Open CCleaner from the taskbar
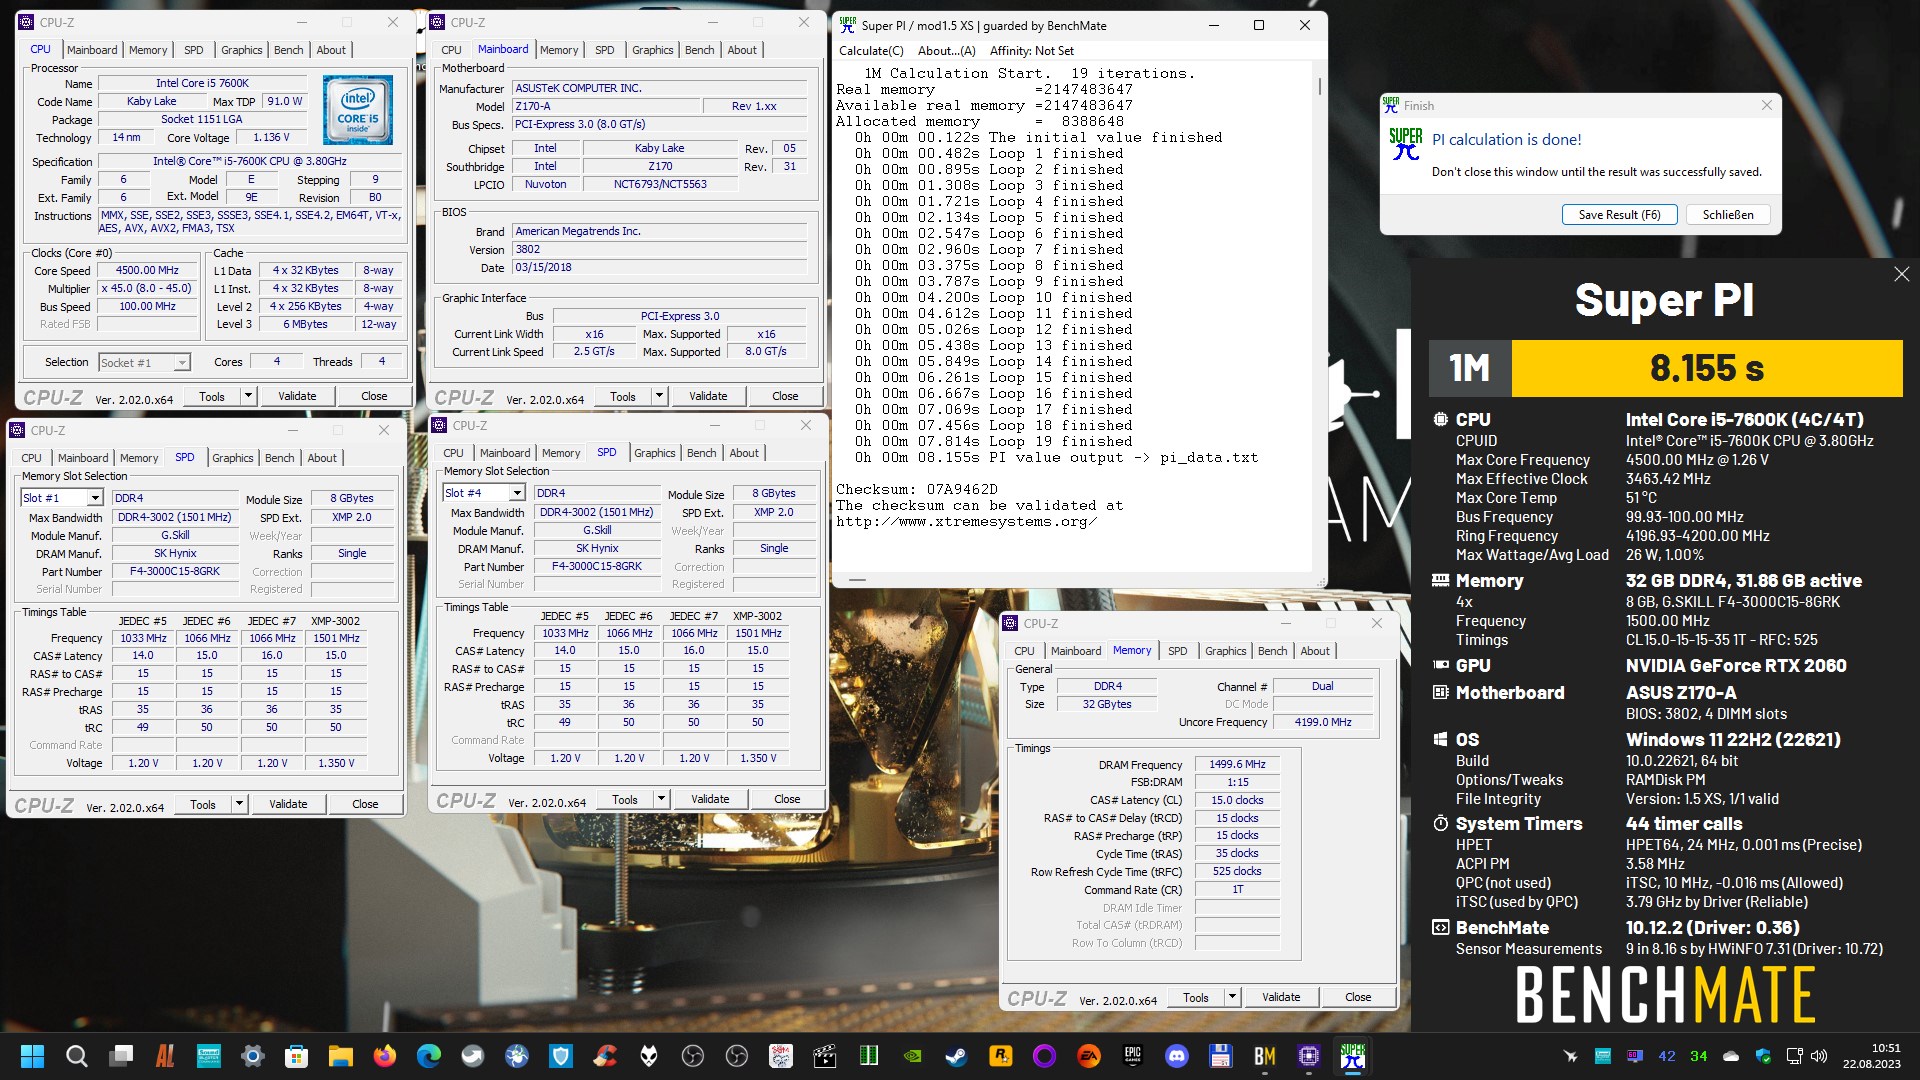The image size is (1920, 1080). pyautogui.click(x=604, y=1056)
